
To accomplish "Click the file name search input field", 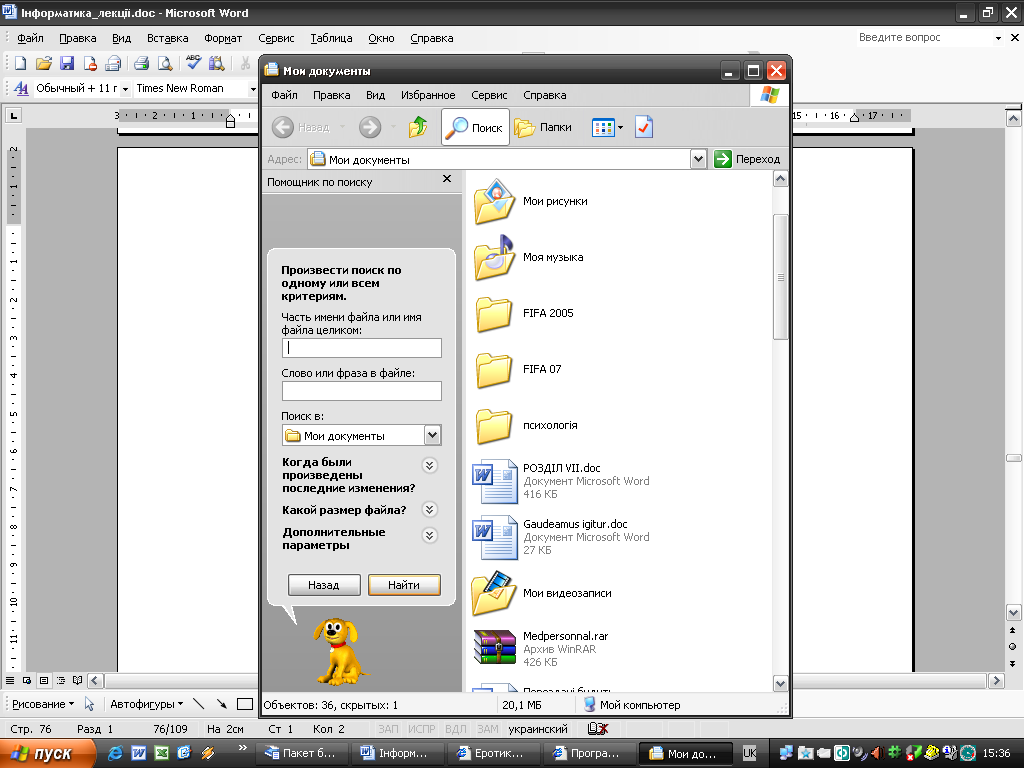I will coord(362,348).
